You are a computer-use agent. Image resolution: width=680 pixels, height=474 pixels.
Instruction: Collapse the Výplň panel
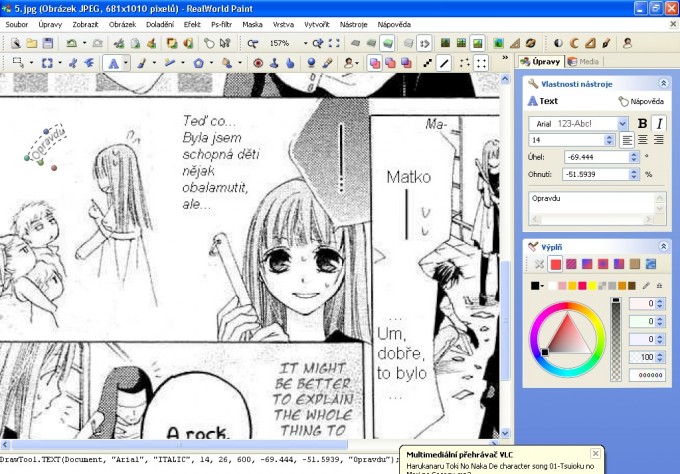663,246
